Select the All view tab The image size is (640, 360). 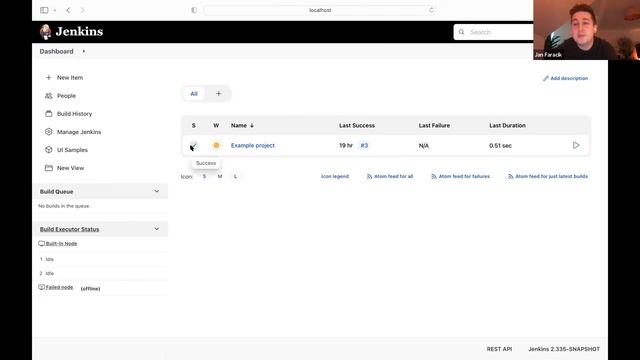194,94
